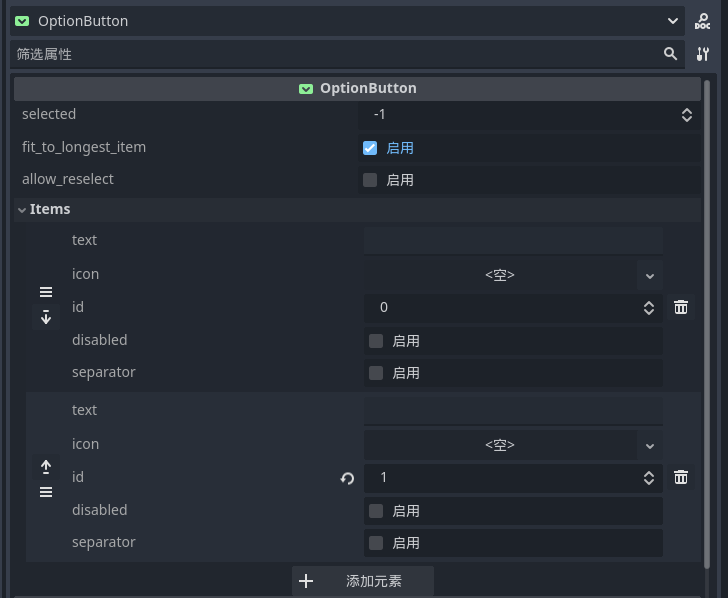Open inspector property tools settings icon
The width and height of the screenshot is (728, 598).
702,54
